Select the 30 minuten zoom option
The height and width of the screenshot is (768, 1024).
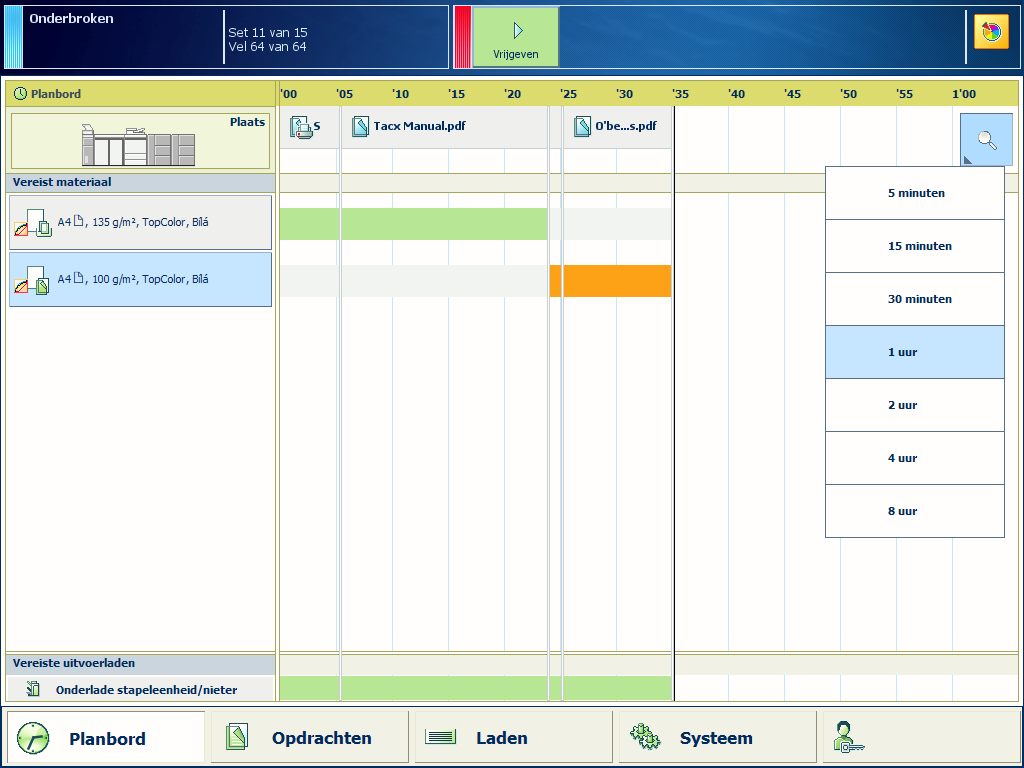click(x=915, y=299)
